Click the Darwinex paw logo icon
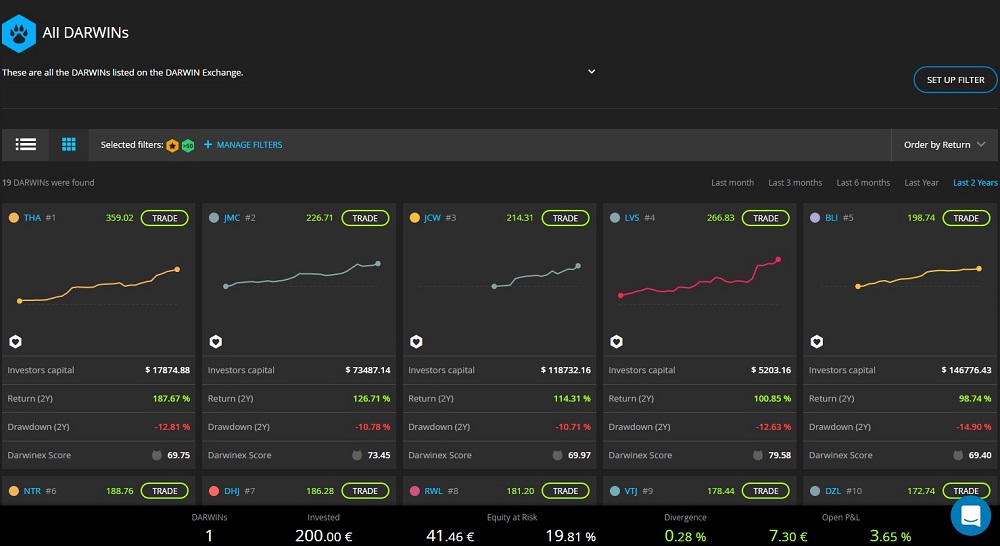The height and width of the screenshot is (546, 1000). (x=18, y=33)
